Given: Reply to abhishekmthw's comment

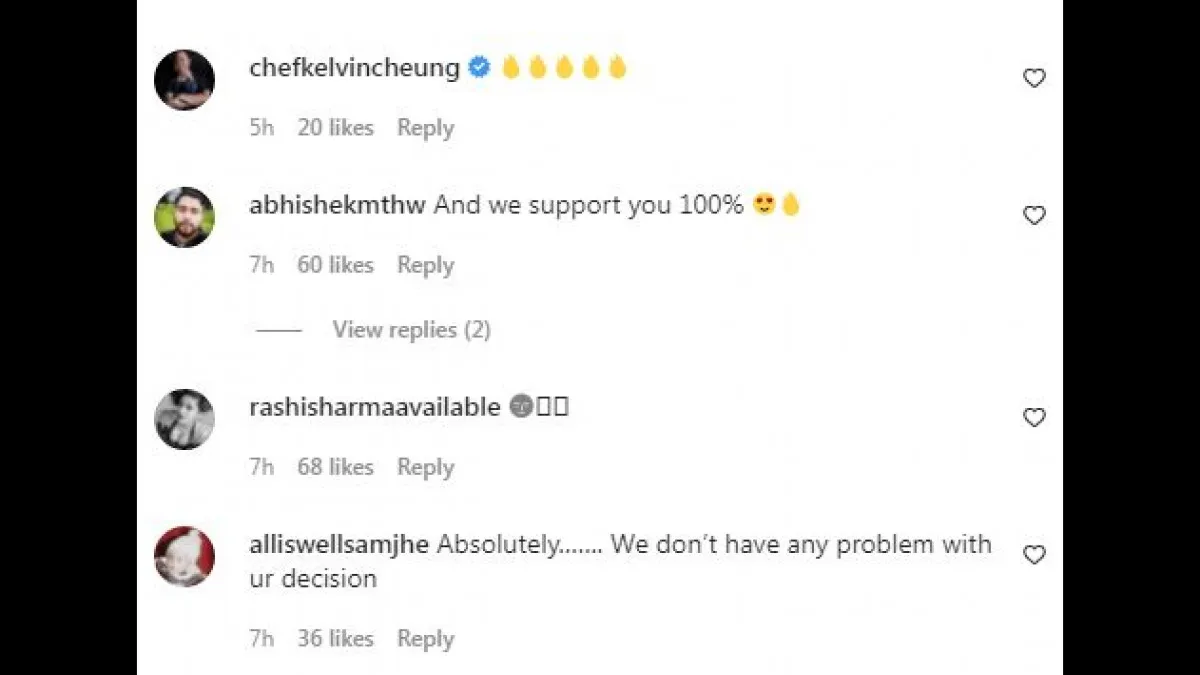Looking at the screenshot, I should click(x=425, y=265).
